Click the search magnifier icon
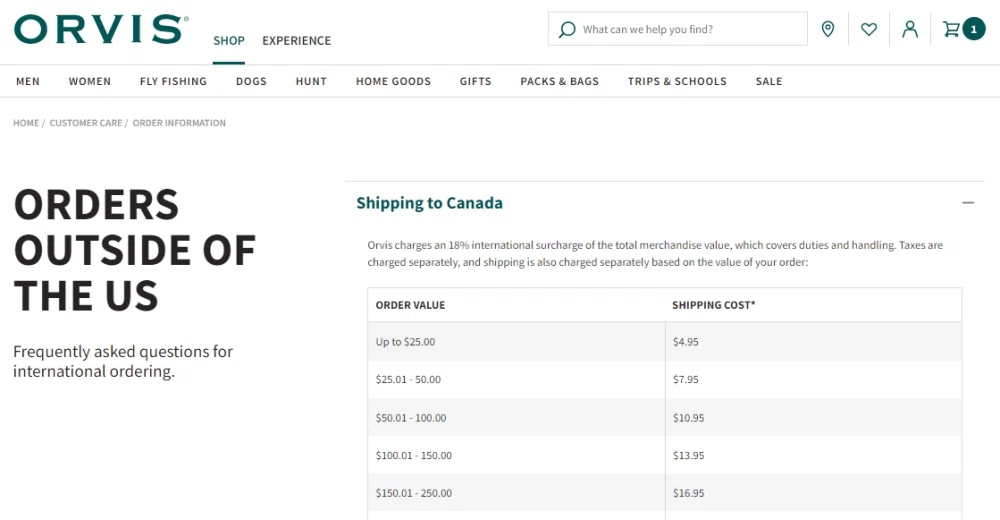 (x=567, y=29)
